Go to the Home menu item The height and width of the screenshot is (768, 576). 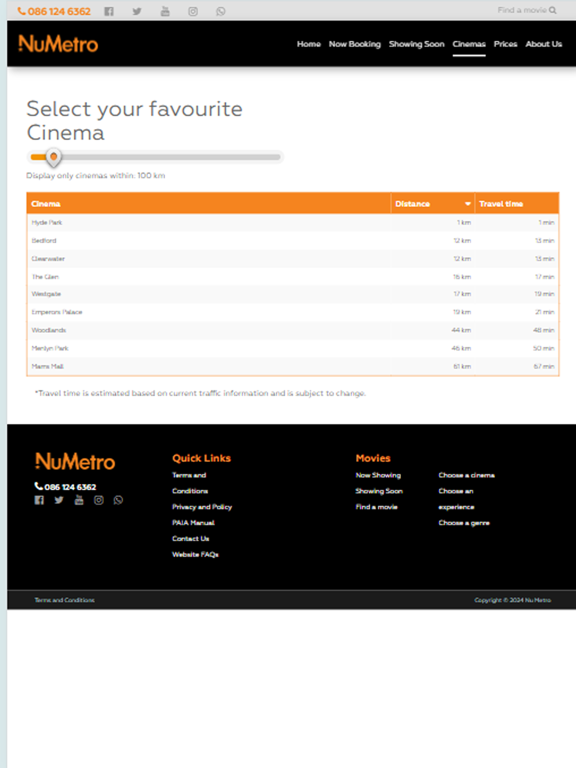coord(309,44)
